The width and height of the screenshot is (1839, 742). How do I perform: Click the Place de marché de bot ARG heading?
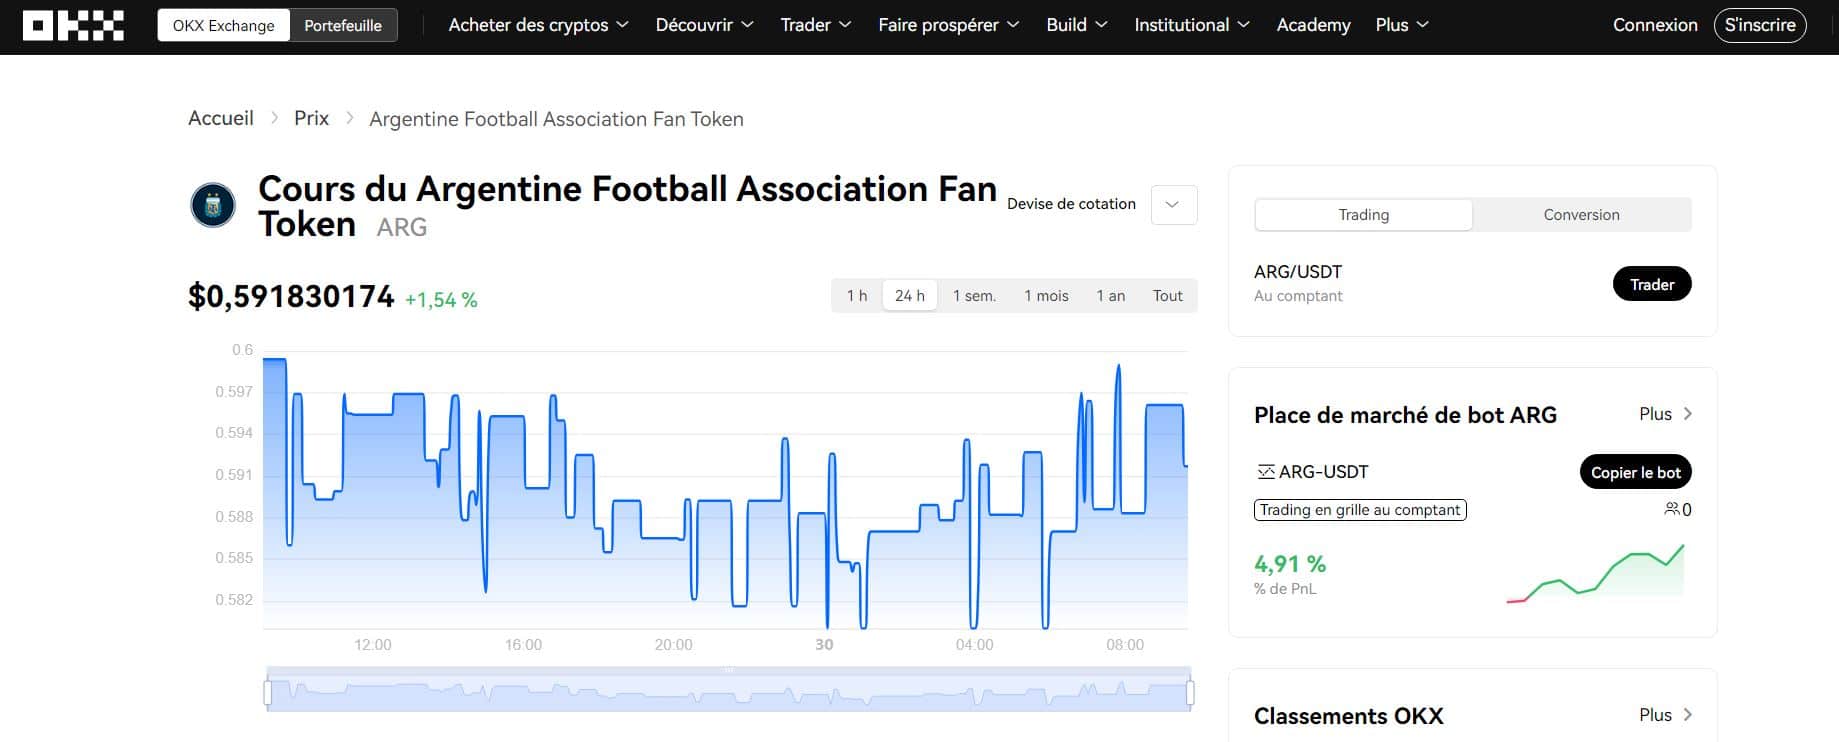point(1405,415)
